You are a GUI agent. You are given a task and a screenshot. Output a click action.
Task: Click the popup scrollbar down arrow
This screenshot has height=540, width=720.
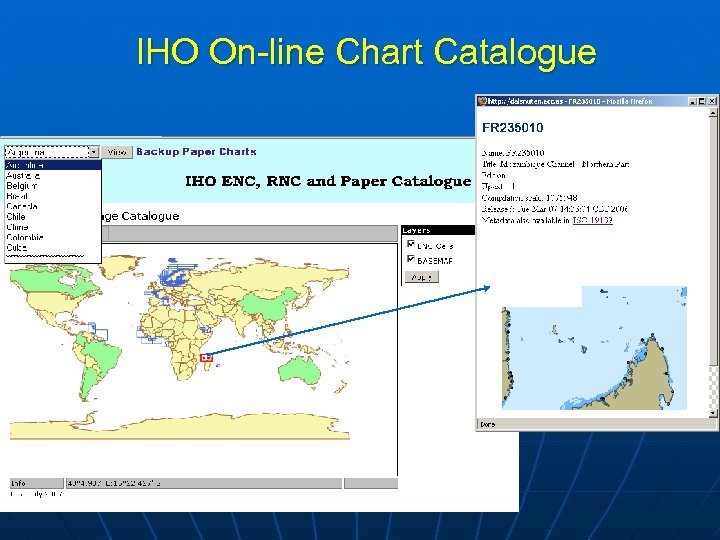[713, 413]
